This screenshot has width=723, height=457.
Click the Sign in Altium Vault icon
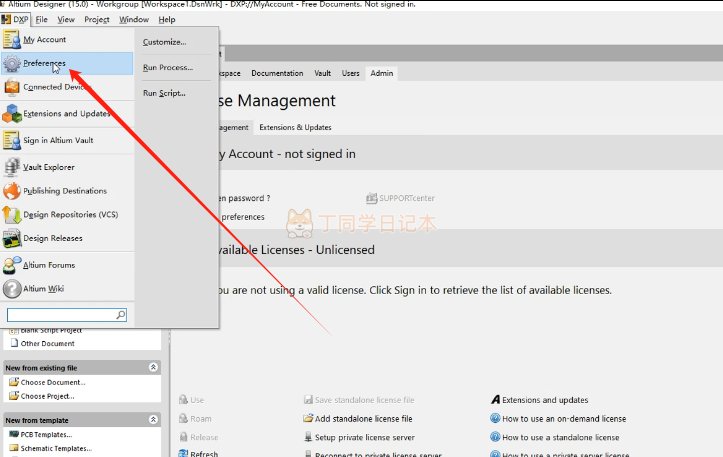coord(12,140)
